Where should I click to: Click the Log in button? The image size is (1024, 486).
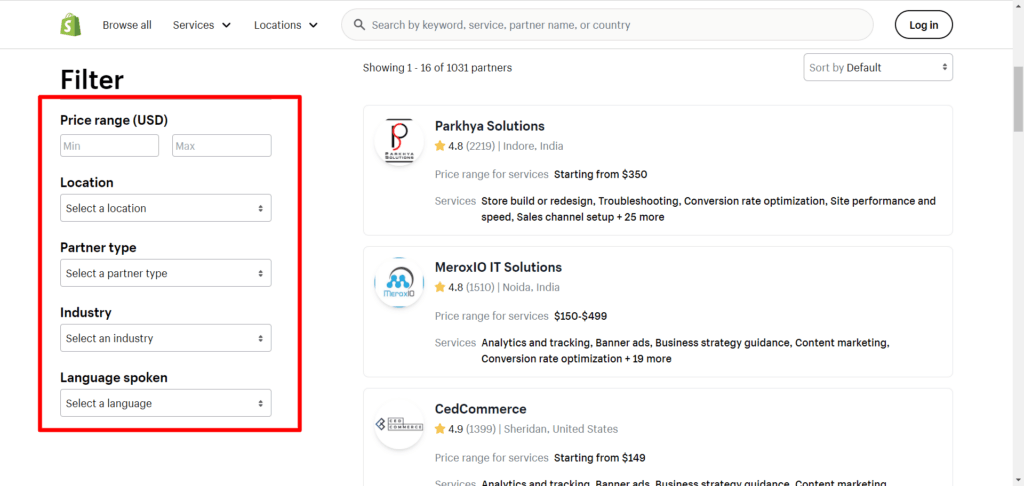click(x=923, y=25)
